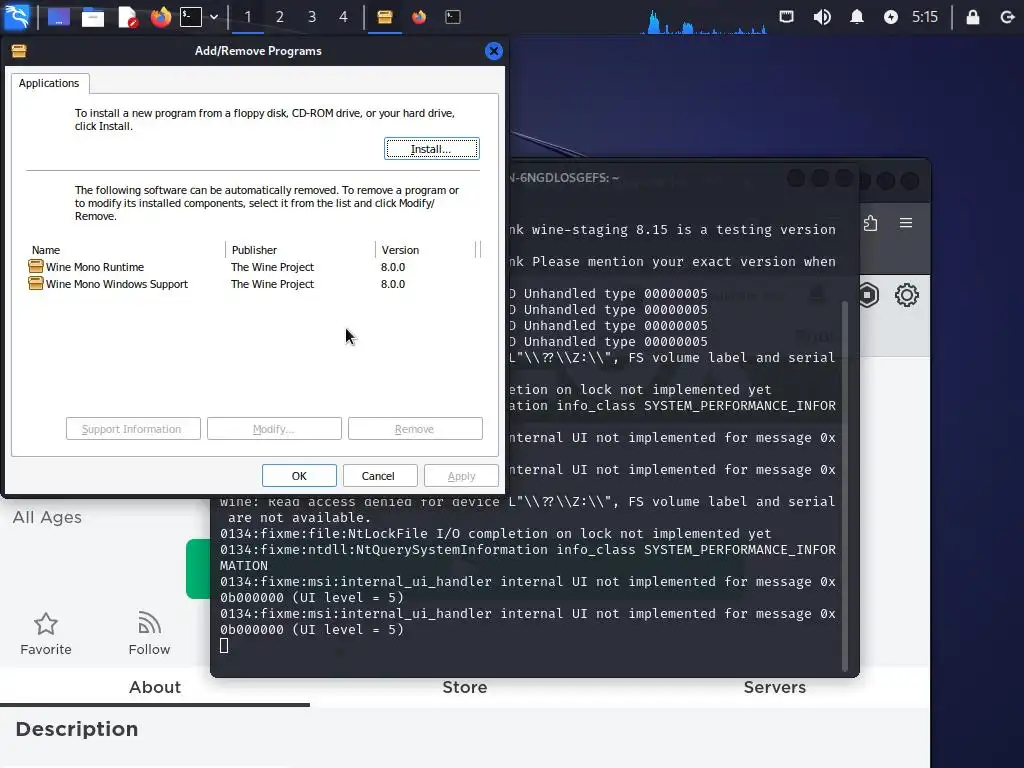Screen dimensions: 1024x768
Task: Switch to workspace 4
Action: [x=344, y=17]
